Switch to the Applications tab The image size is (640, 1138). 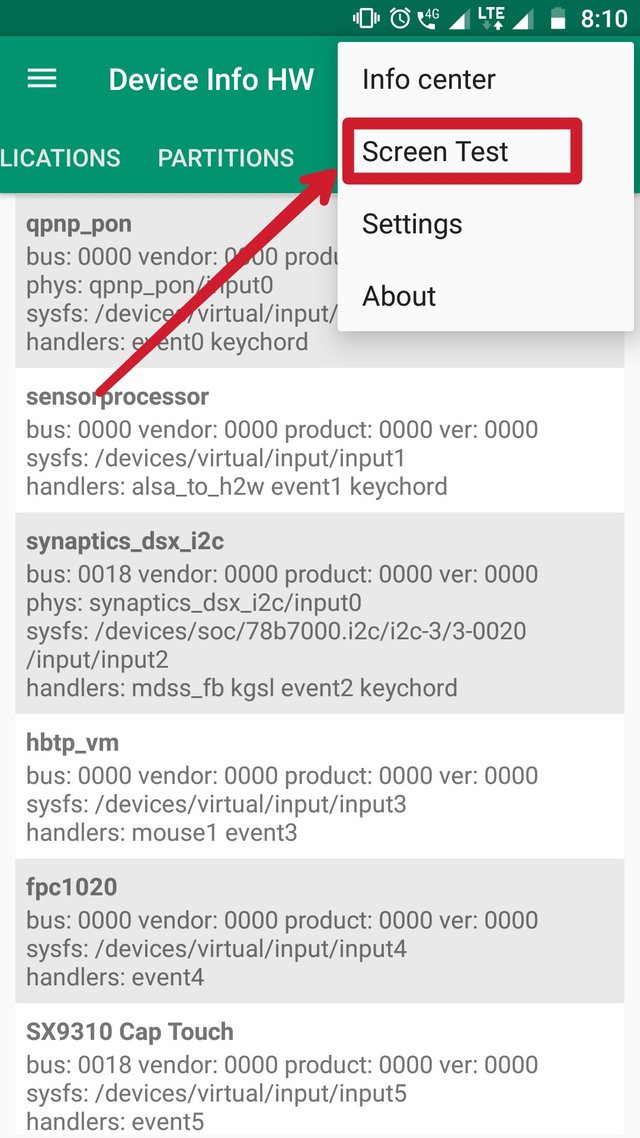coord(60,158)
